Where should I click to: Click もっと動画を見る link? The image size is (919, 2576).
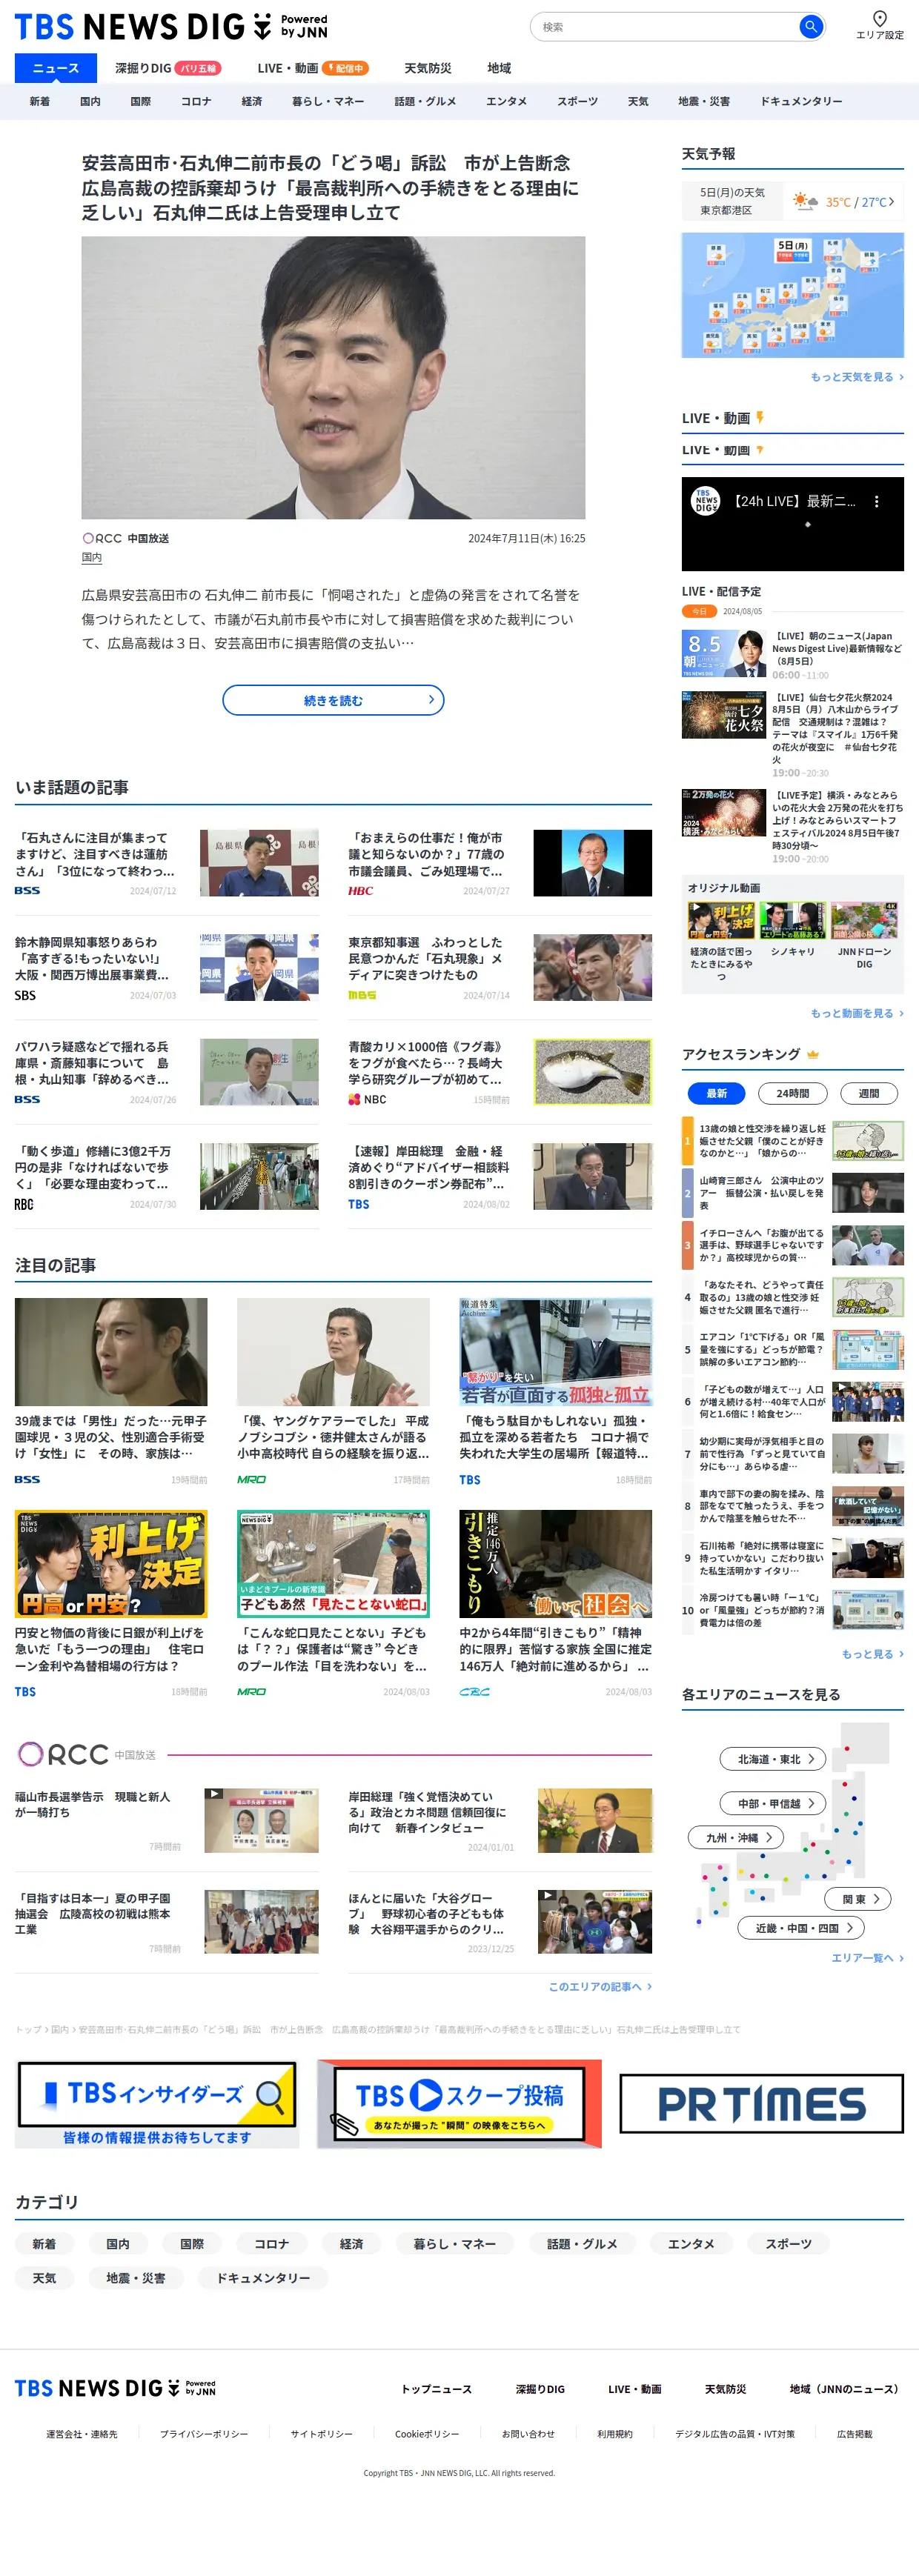point(857,1013)
